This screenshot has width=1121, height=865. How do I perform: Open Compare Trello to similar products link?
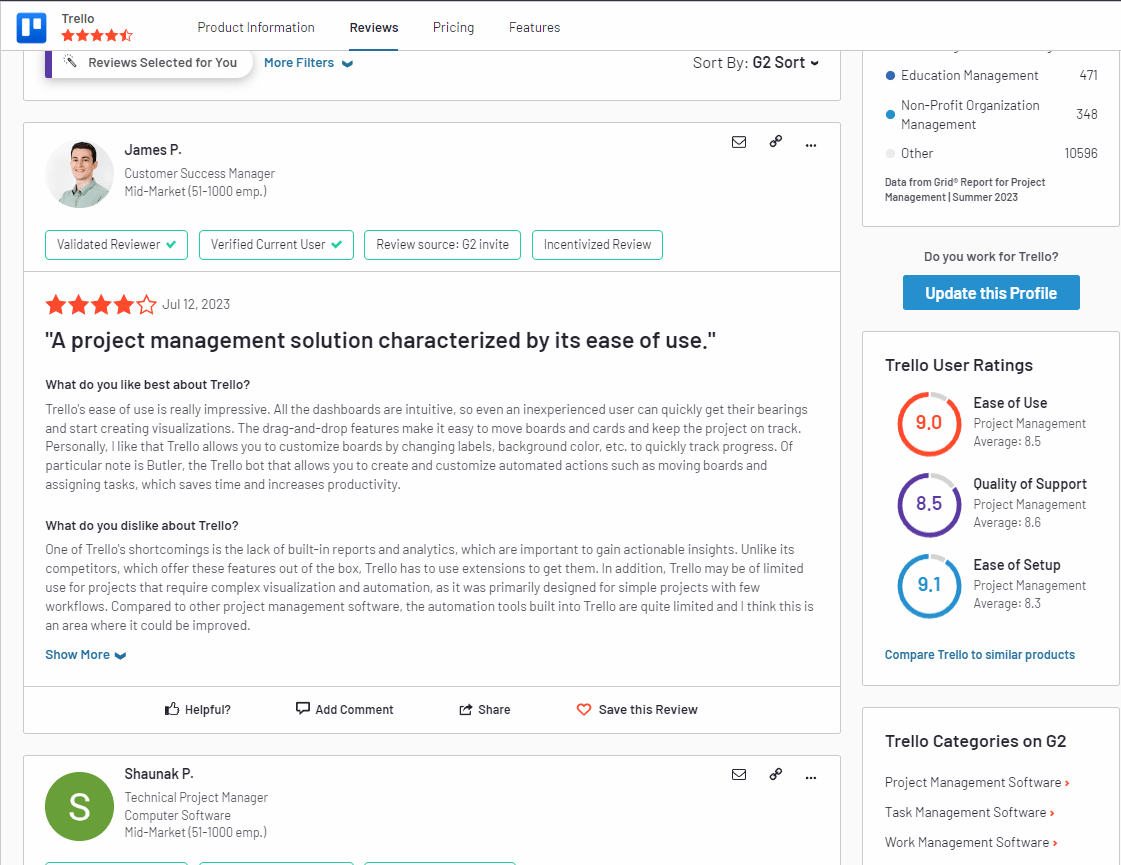979,655
